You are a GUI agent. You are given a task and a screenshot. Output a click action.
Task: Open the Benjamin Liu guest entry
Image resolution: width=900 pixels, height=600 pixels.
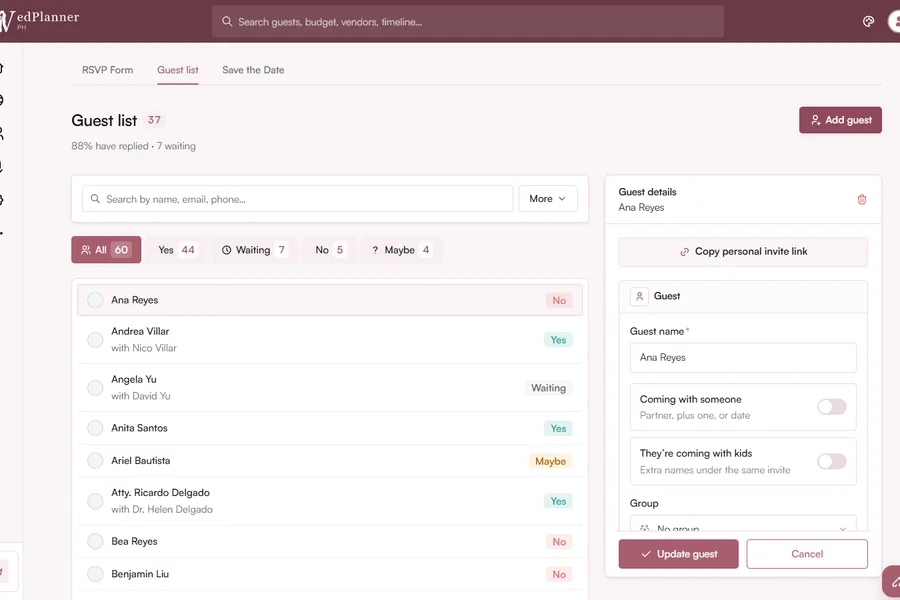point(330,574)
